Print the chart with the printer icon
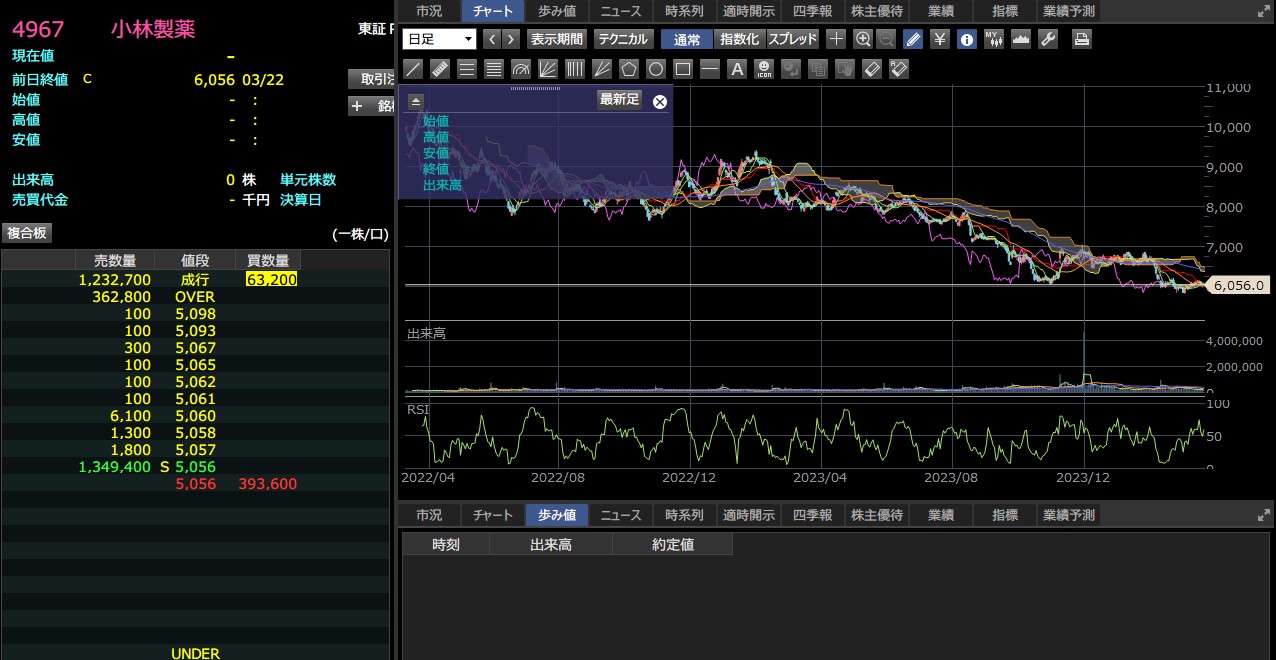 (1081, 39)
